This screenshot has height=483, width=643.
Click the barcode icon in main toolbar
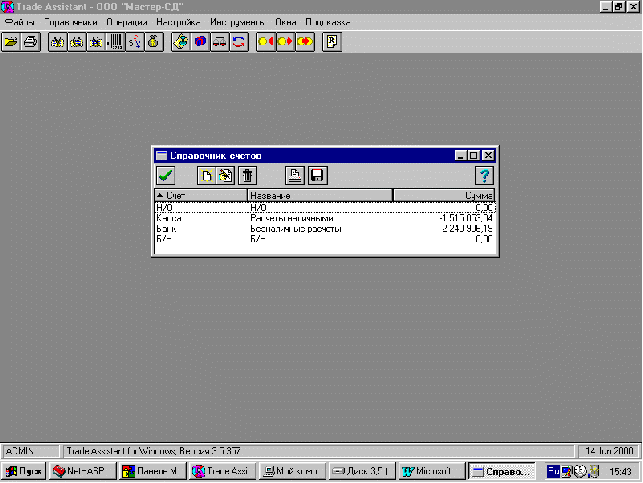115,41
